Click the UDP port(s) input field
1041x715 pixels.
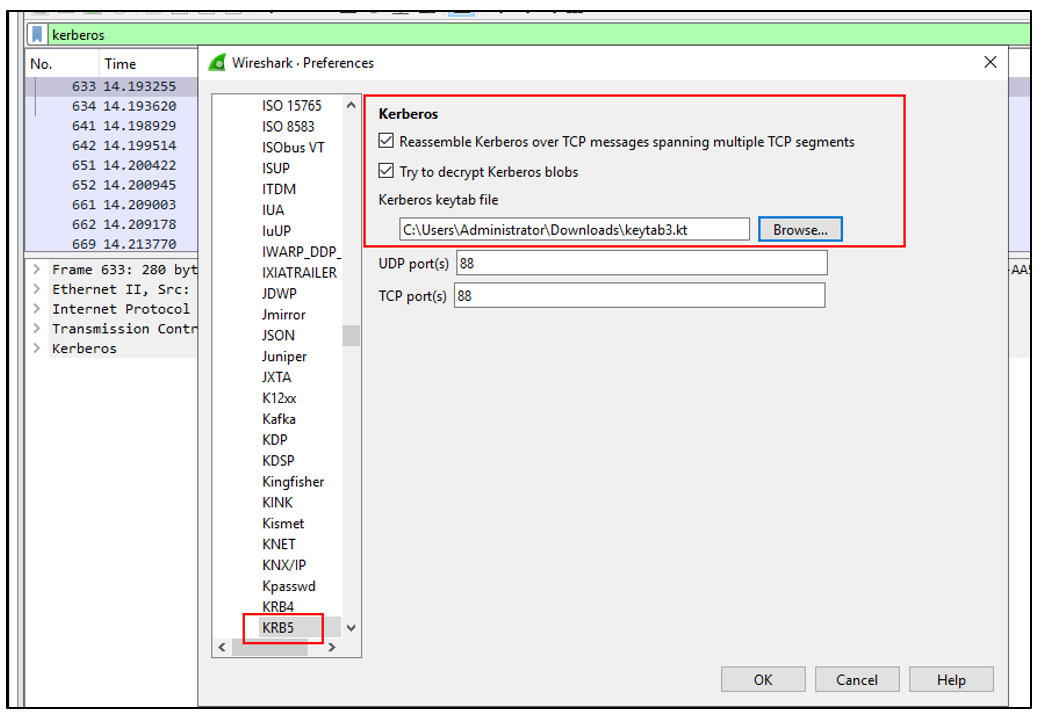tap(641, 263)
